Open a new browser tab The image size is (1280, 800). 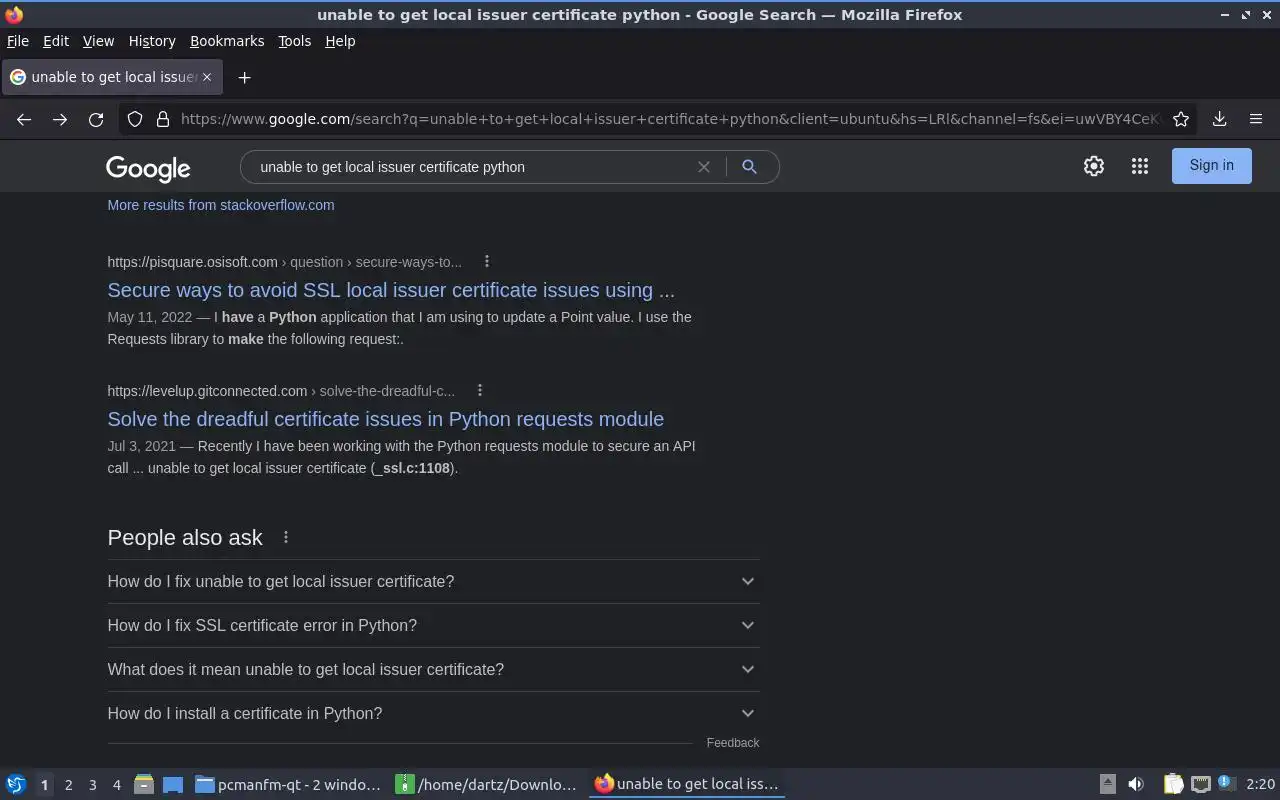[x=244, y=77]
